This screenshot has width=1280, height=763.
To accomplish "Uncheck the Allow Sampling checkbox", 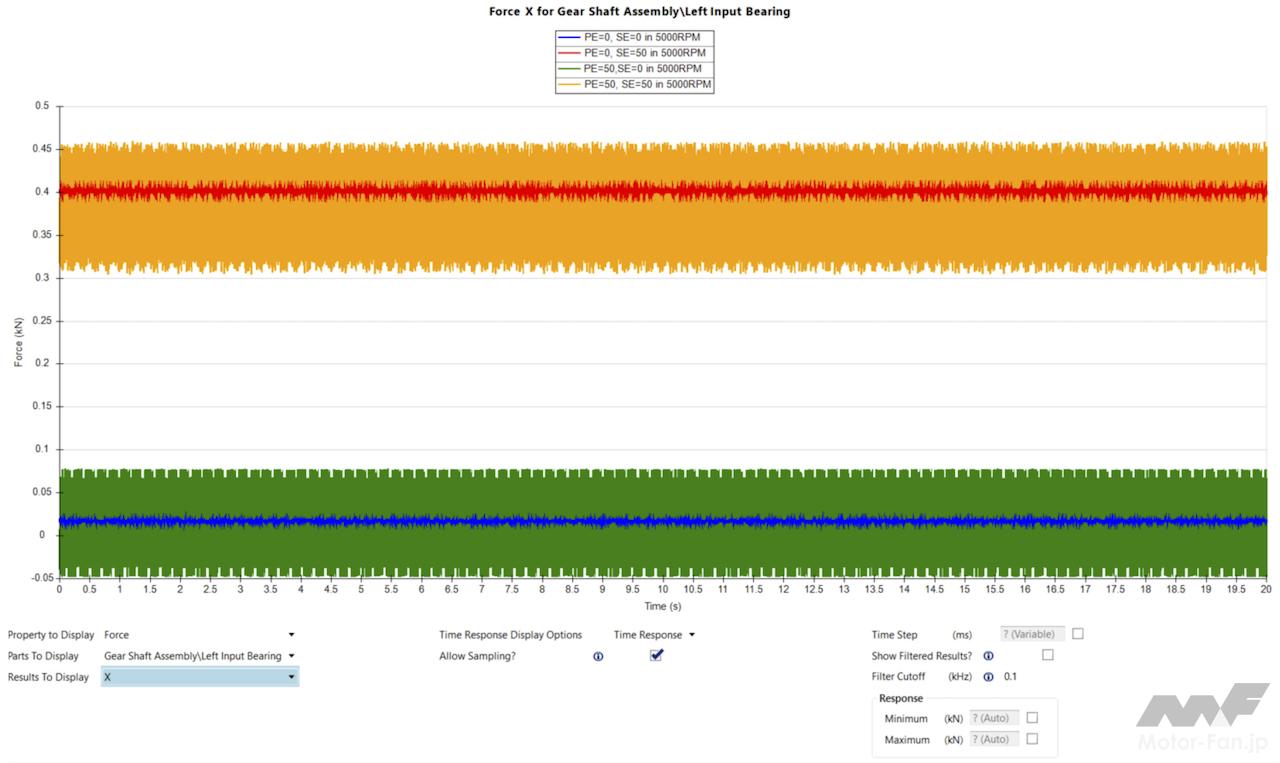I will (x=657, y=656).
